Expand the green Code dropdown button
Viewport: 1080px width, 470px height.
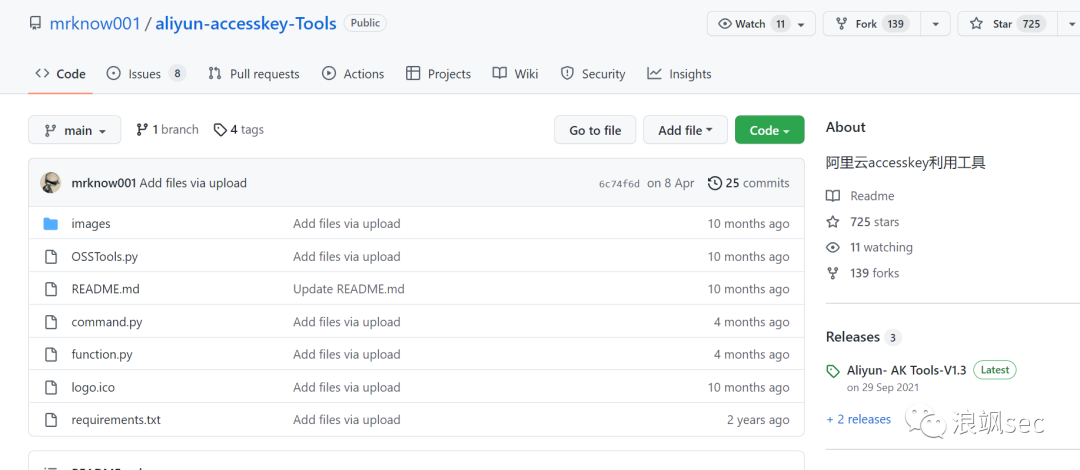(x=769, y=130)
